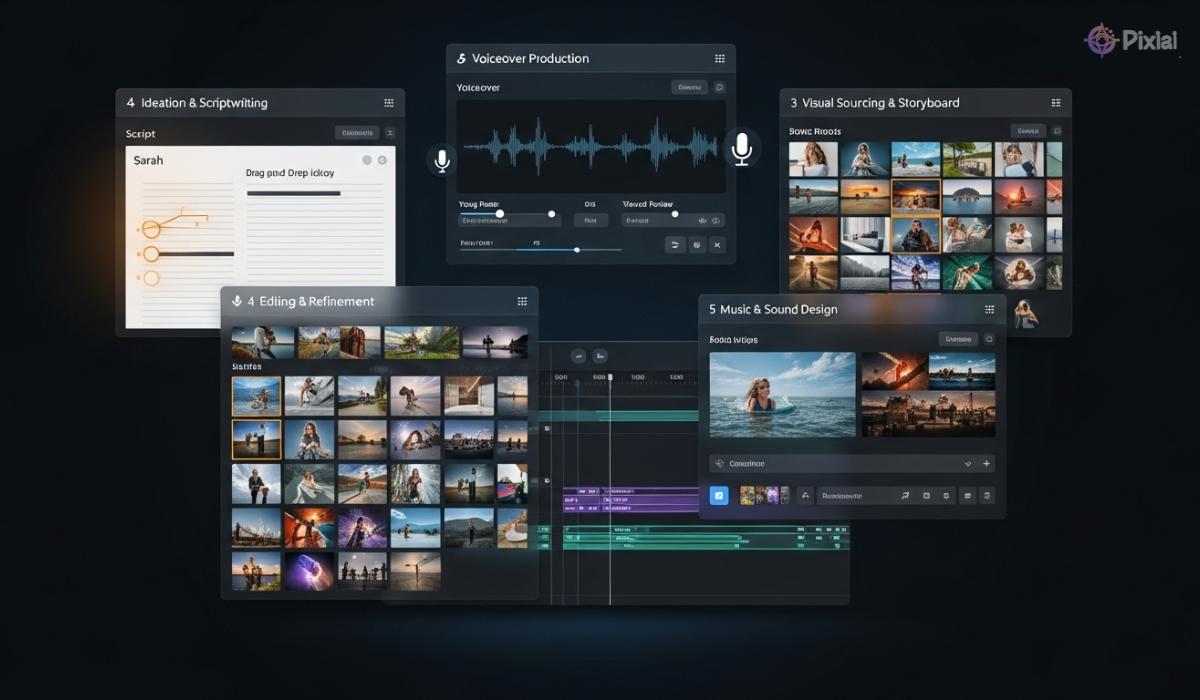The width and height of the screenshot is (1200, 700).
Task: Click the button right of the Voiceover label
Action: point(689,88)
